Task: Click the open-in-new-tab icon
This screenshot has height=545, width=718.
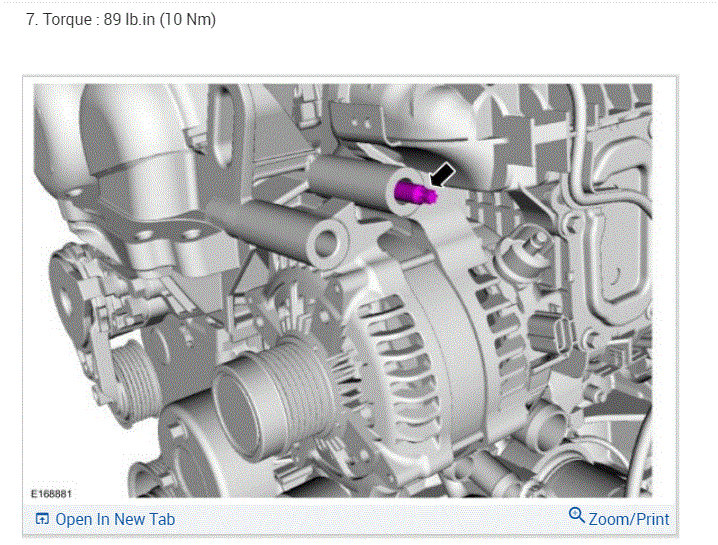Action: (42, 519)
